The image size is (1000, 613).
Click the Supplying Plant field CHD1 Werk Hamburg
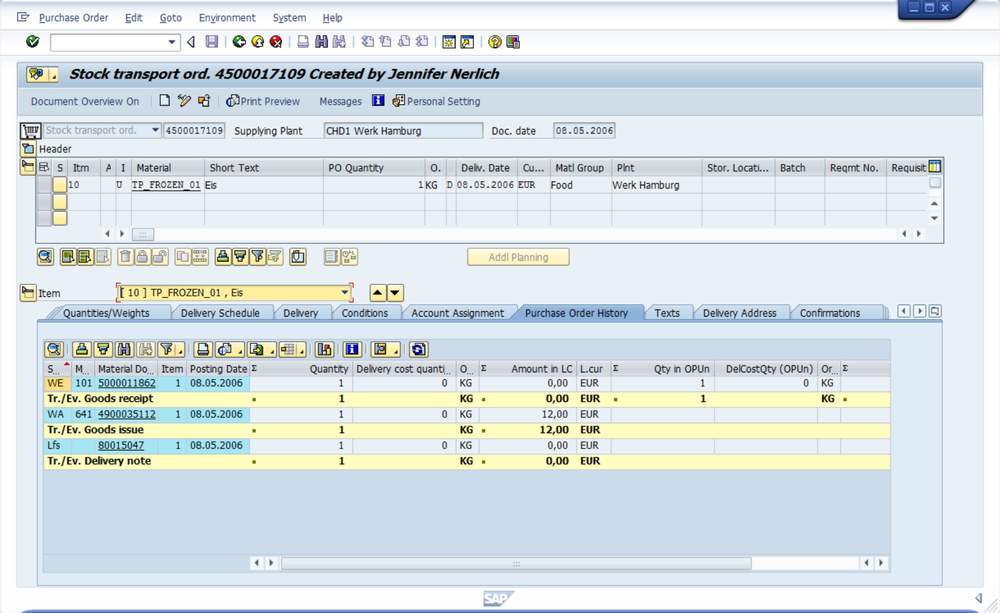[x=403, y=130]
